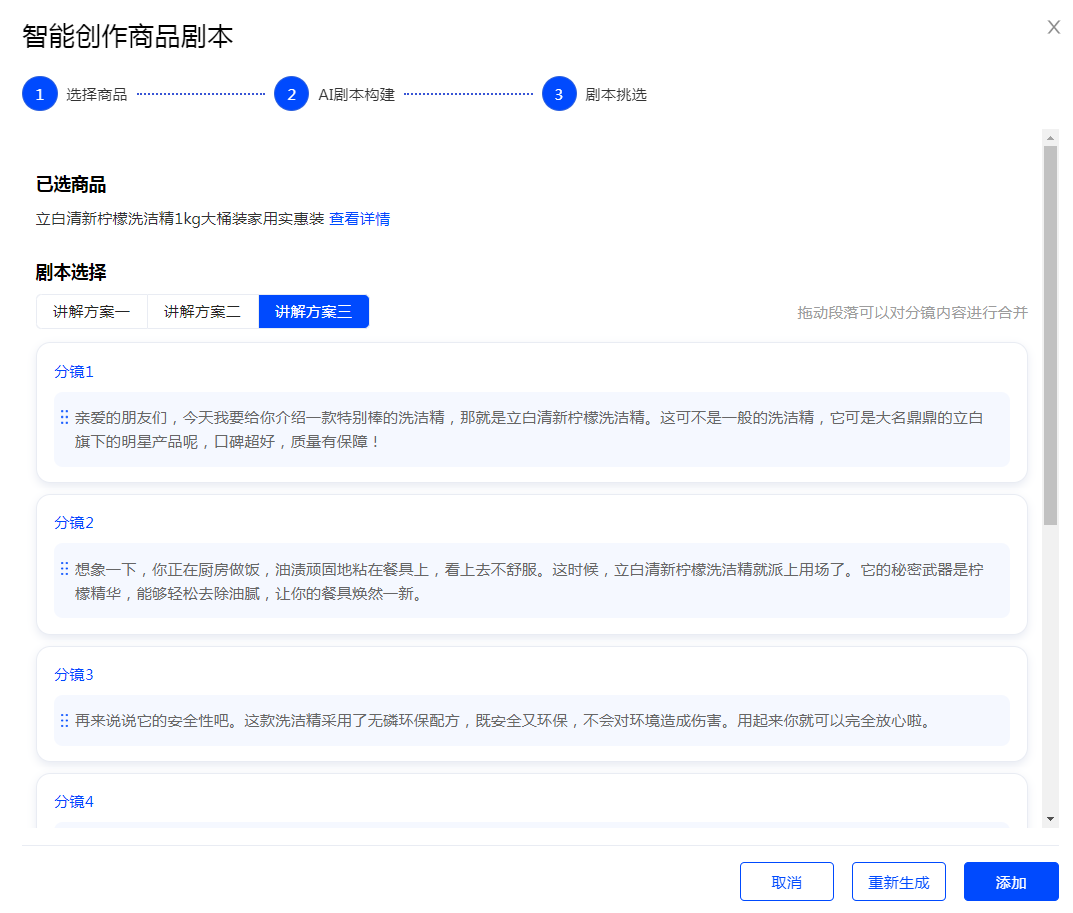Click the drag handle icon in 分镜2
Screen dimensions: 1073x913
click(x=64, y=569)
